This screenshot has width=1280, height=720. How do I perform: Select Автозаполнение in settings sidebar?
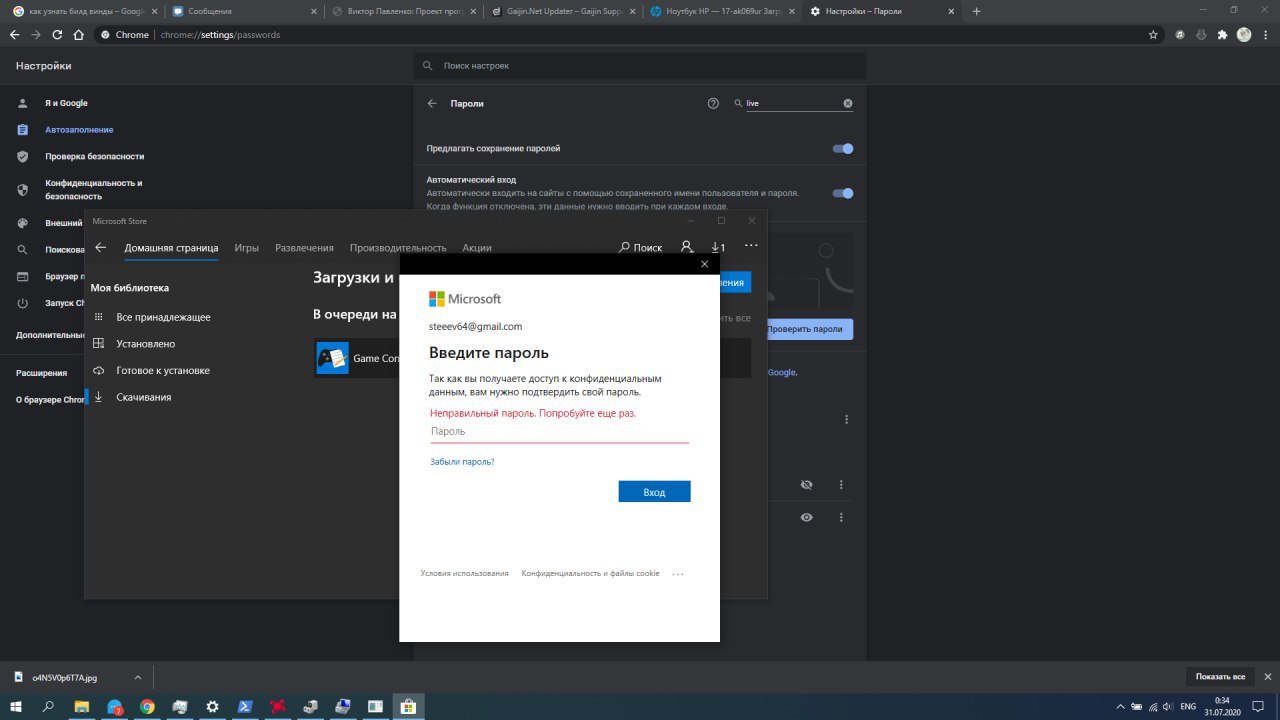point(78,130)
